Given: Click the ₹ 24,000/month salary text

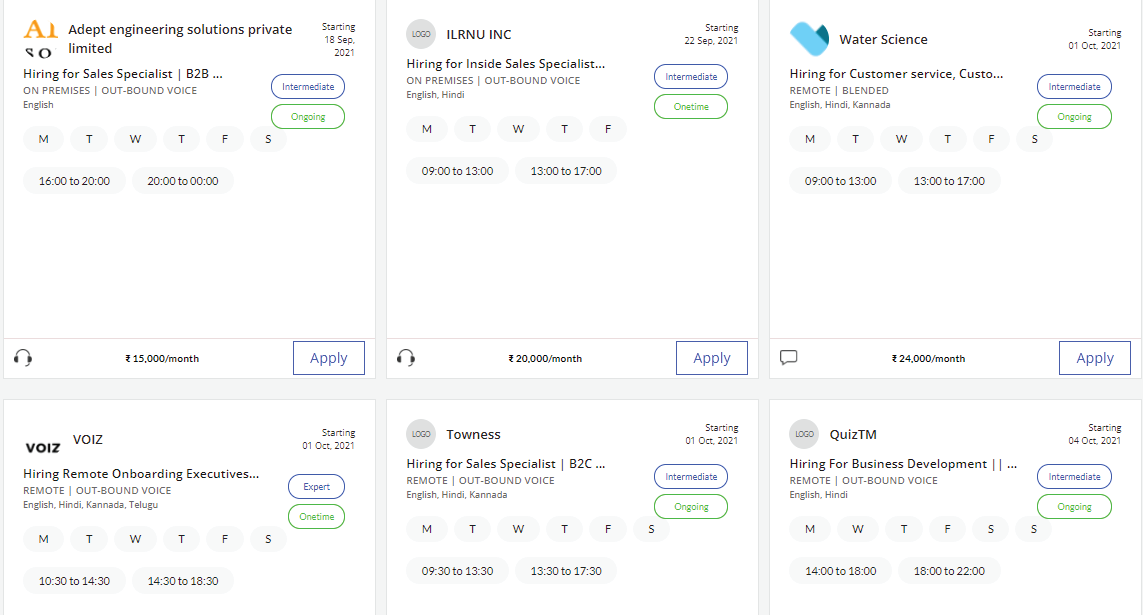Looking at the screenshot, I should click(x=928, y=359).
